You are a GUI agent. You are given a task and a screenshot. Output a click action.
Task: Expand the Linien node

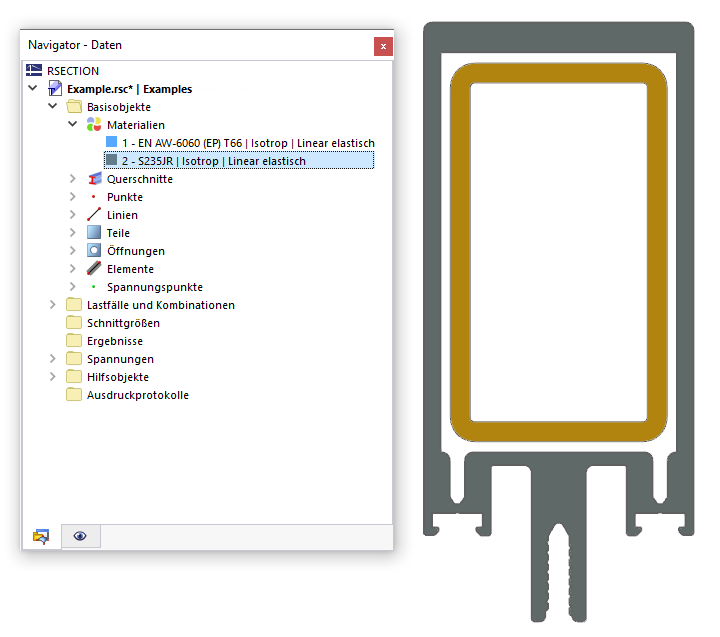[x=73, y=214]
